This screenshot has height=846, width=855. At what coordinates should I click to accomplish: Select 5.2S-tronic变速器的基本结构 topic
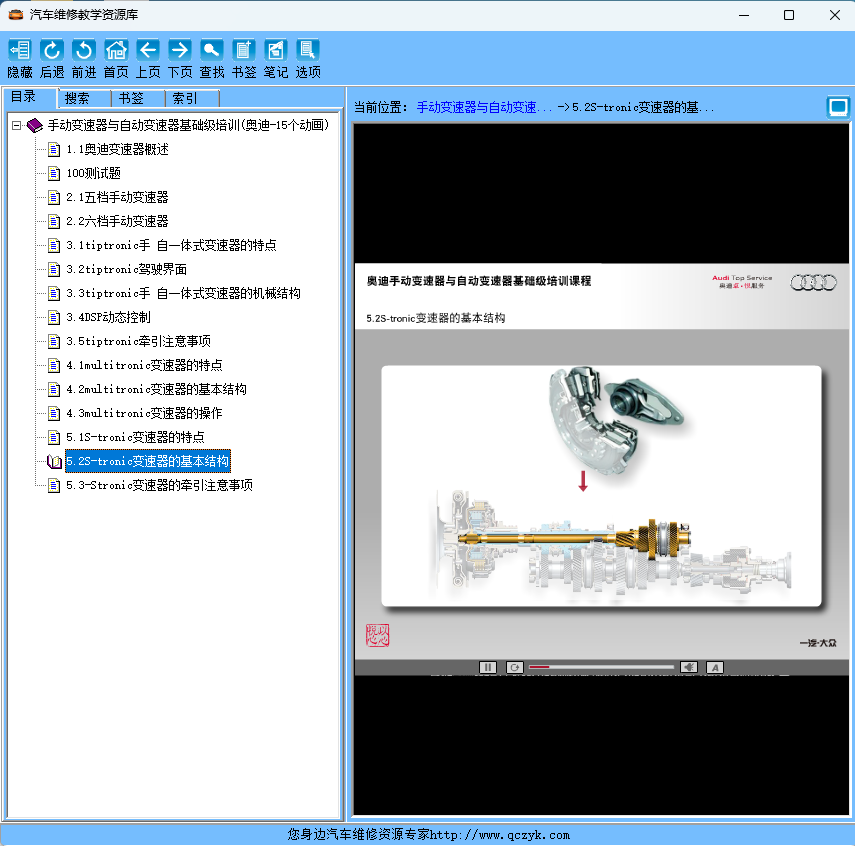click(148, 461)
